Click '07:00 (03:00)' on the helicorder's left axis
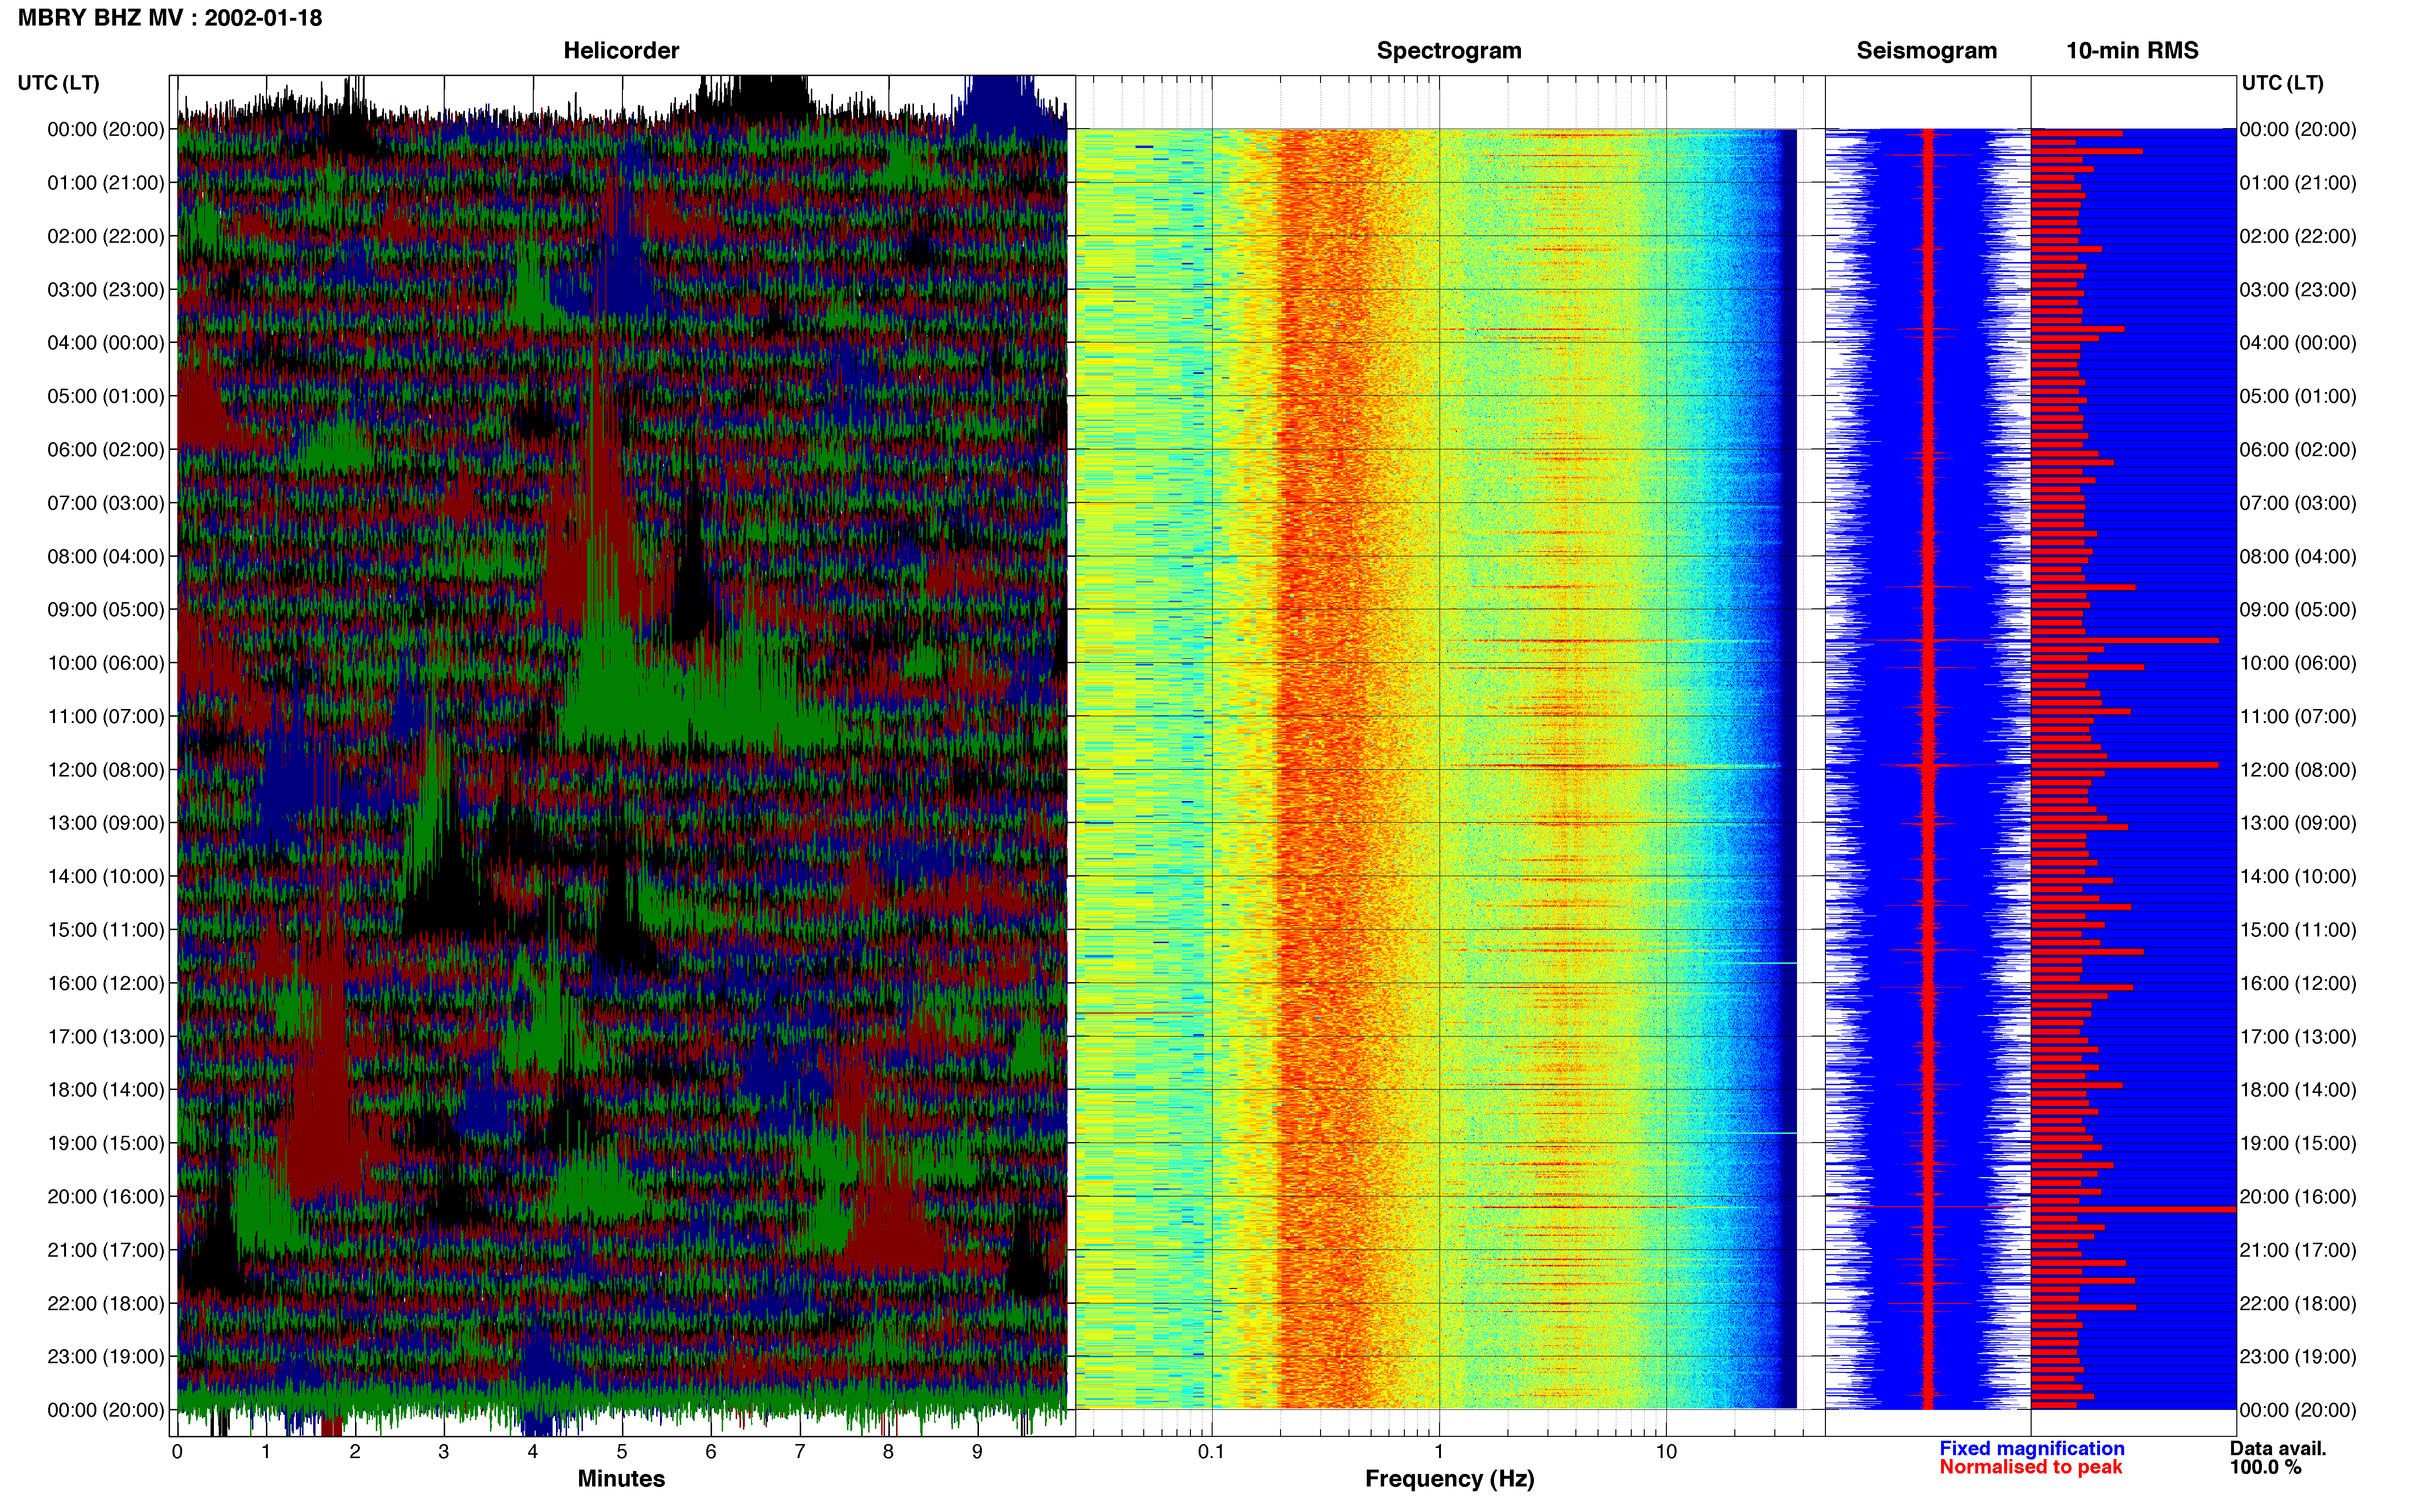The image size is (2418, 1512). pyautogui.click(x=106, y=503)
